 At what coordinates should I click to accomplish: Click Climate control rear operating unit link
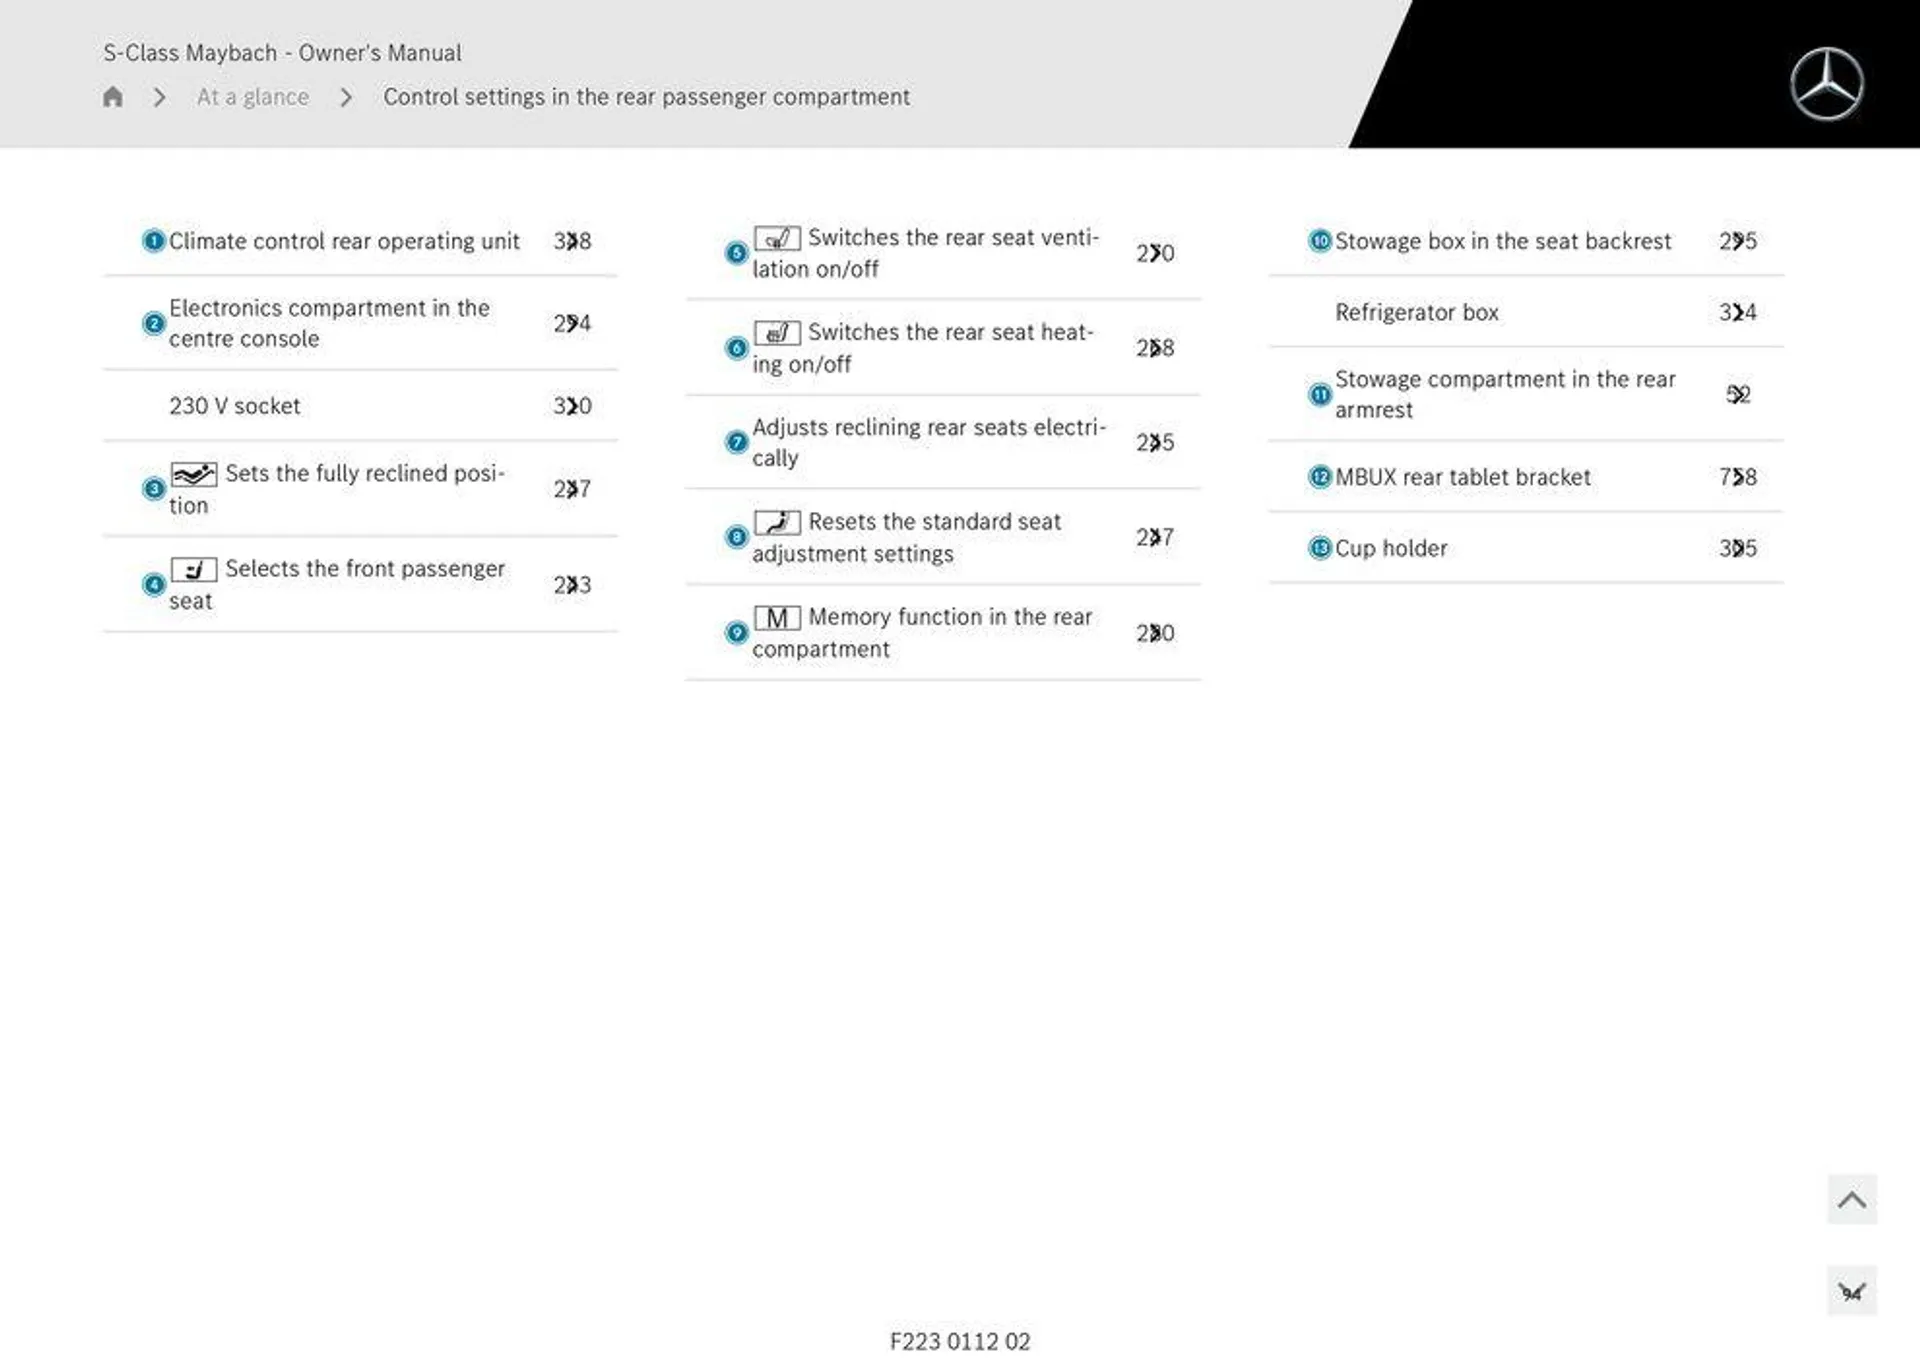pyautogui.click(x=345, y=238)
